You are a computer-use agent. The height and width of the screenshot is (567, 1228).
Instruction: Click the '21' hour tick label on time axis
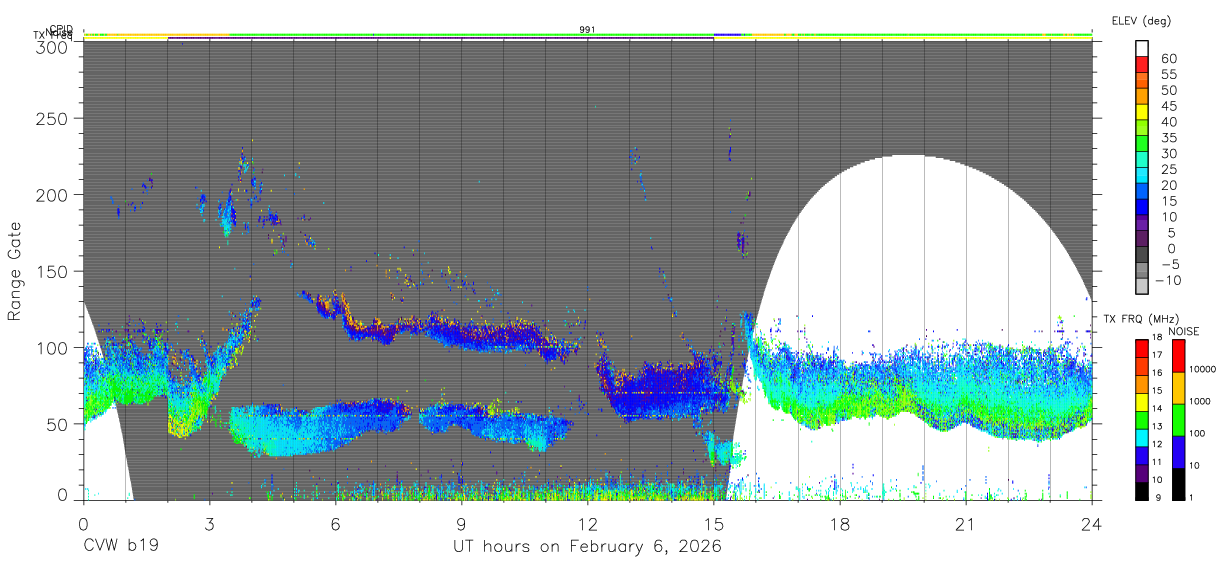tap(966, 523)
